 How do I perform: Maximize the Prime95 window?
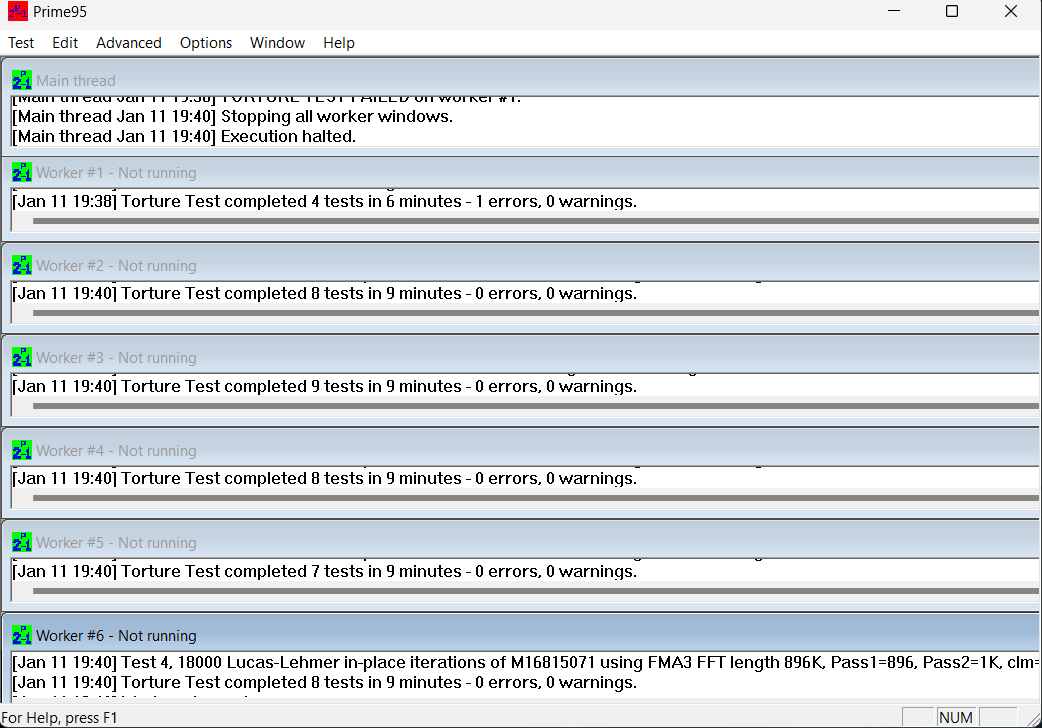952,11
